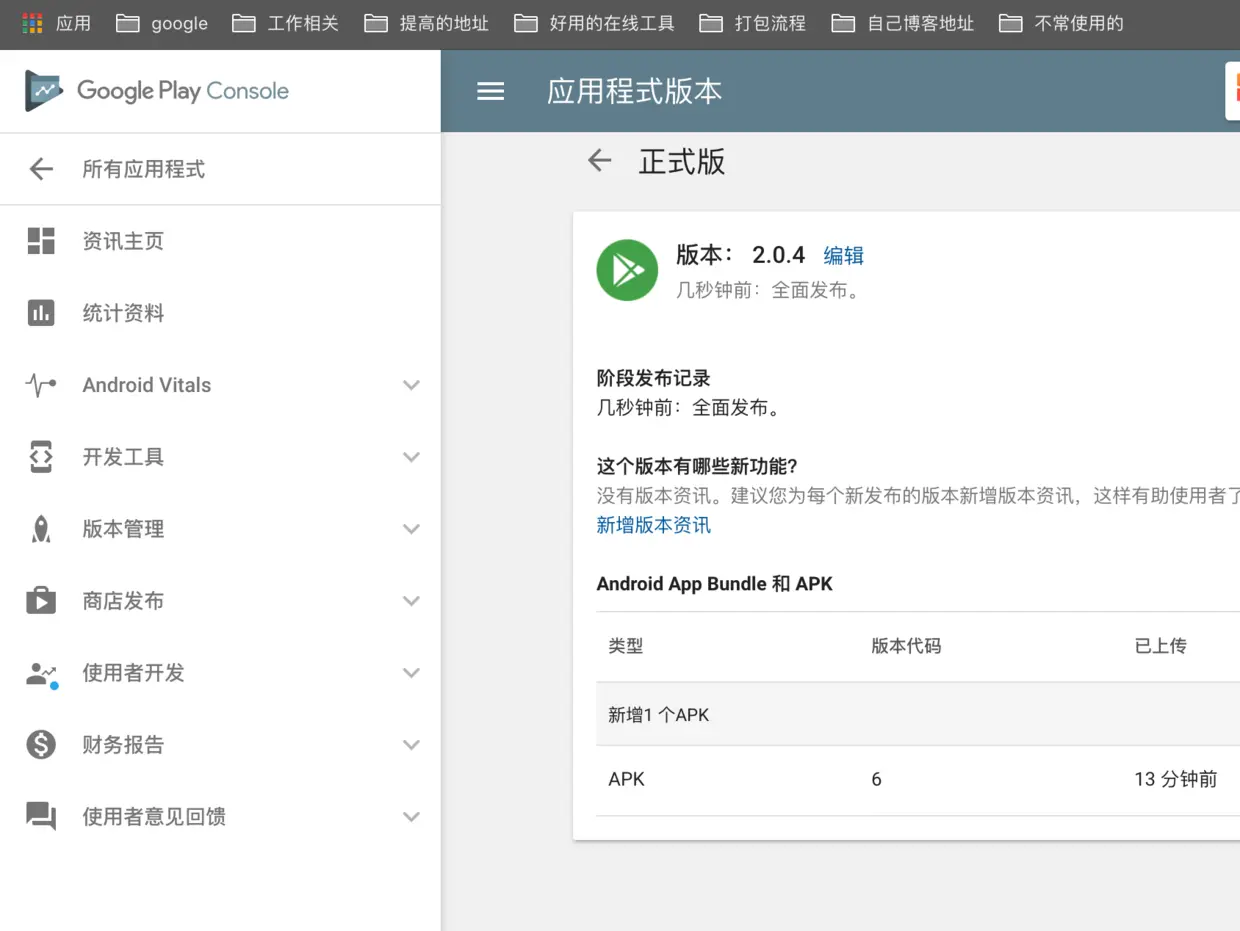This screenshot has height=931, width=1240.
Task: Click 编辑 next to version 2.0.4
Action: 843,255
